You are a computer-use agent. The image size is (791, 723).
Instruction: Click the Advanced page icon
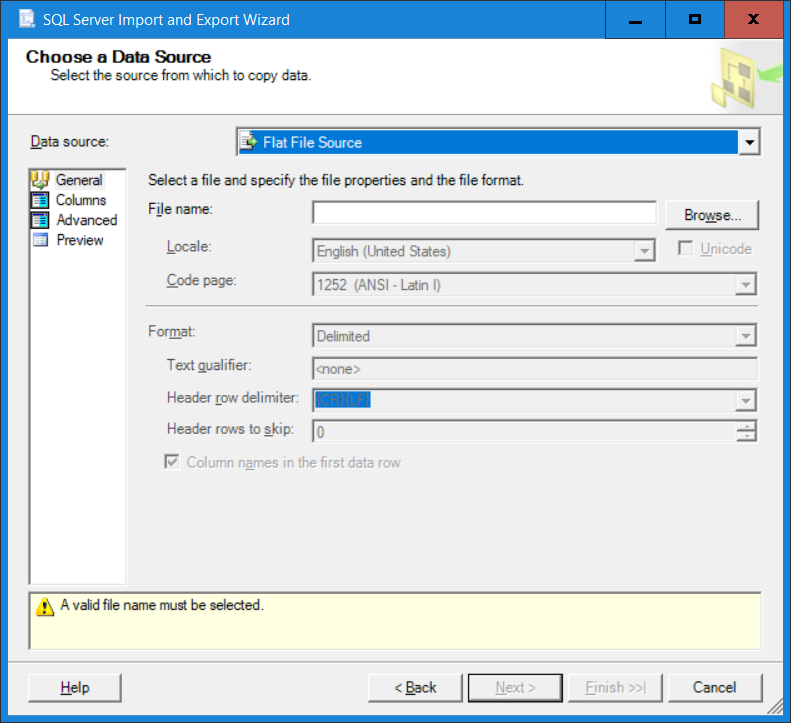(x=40, y=220)
